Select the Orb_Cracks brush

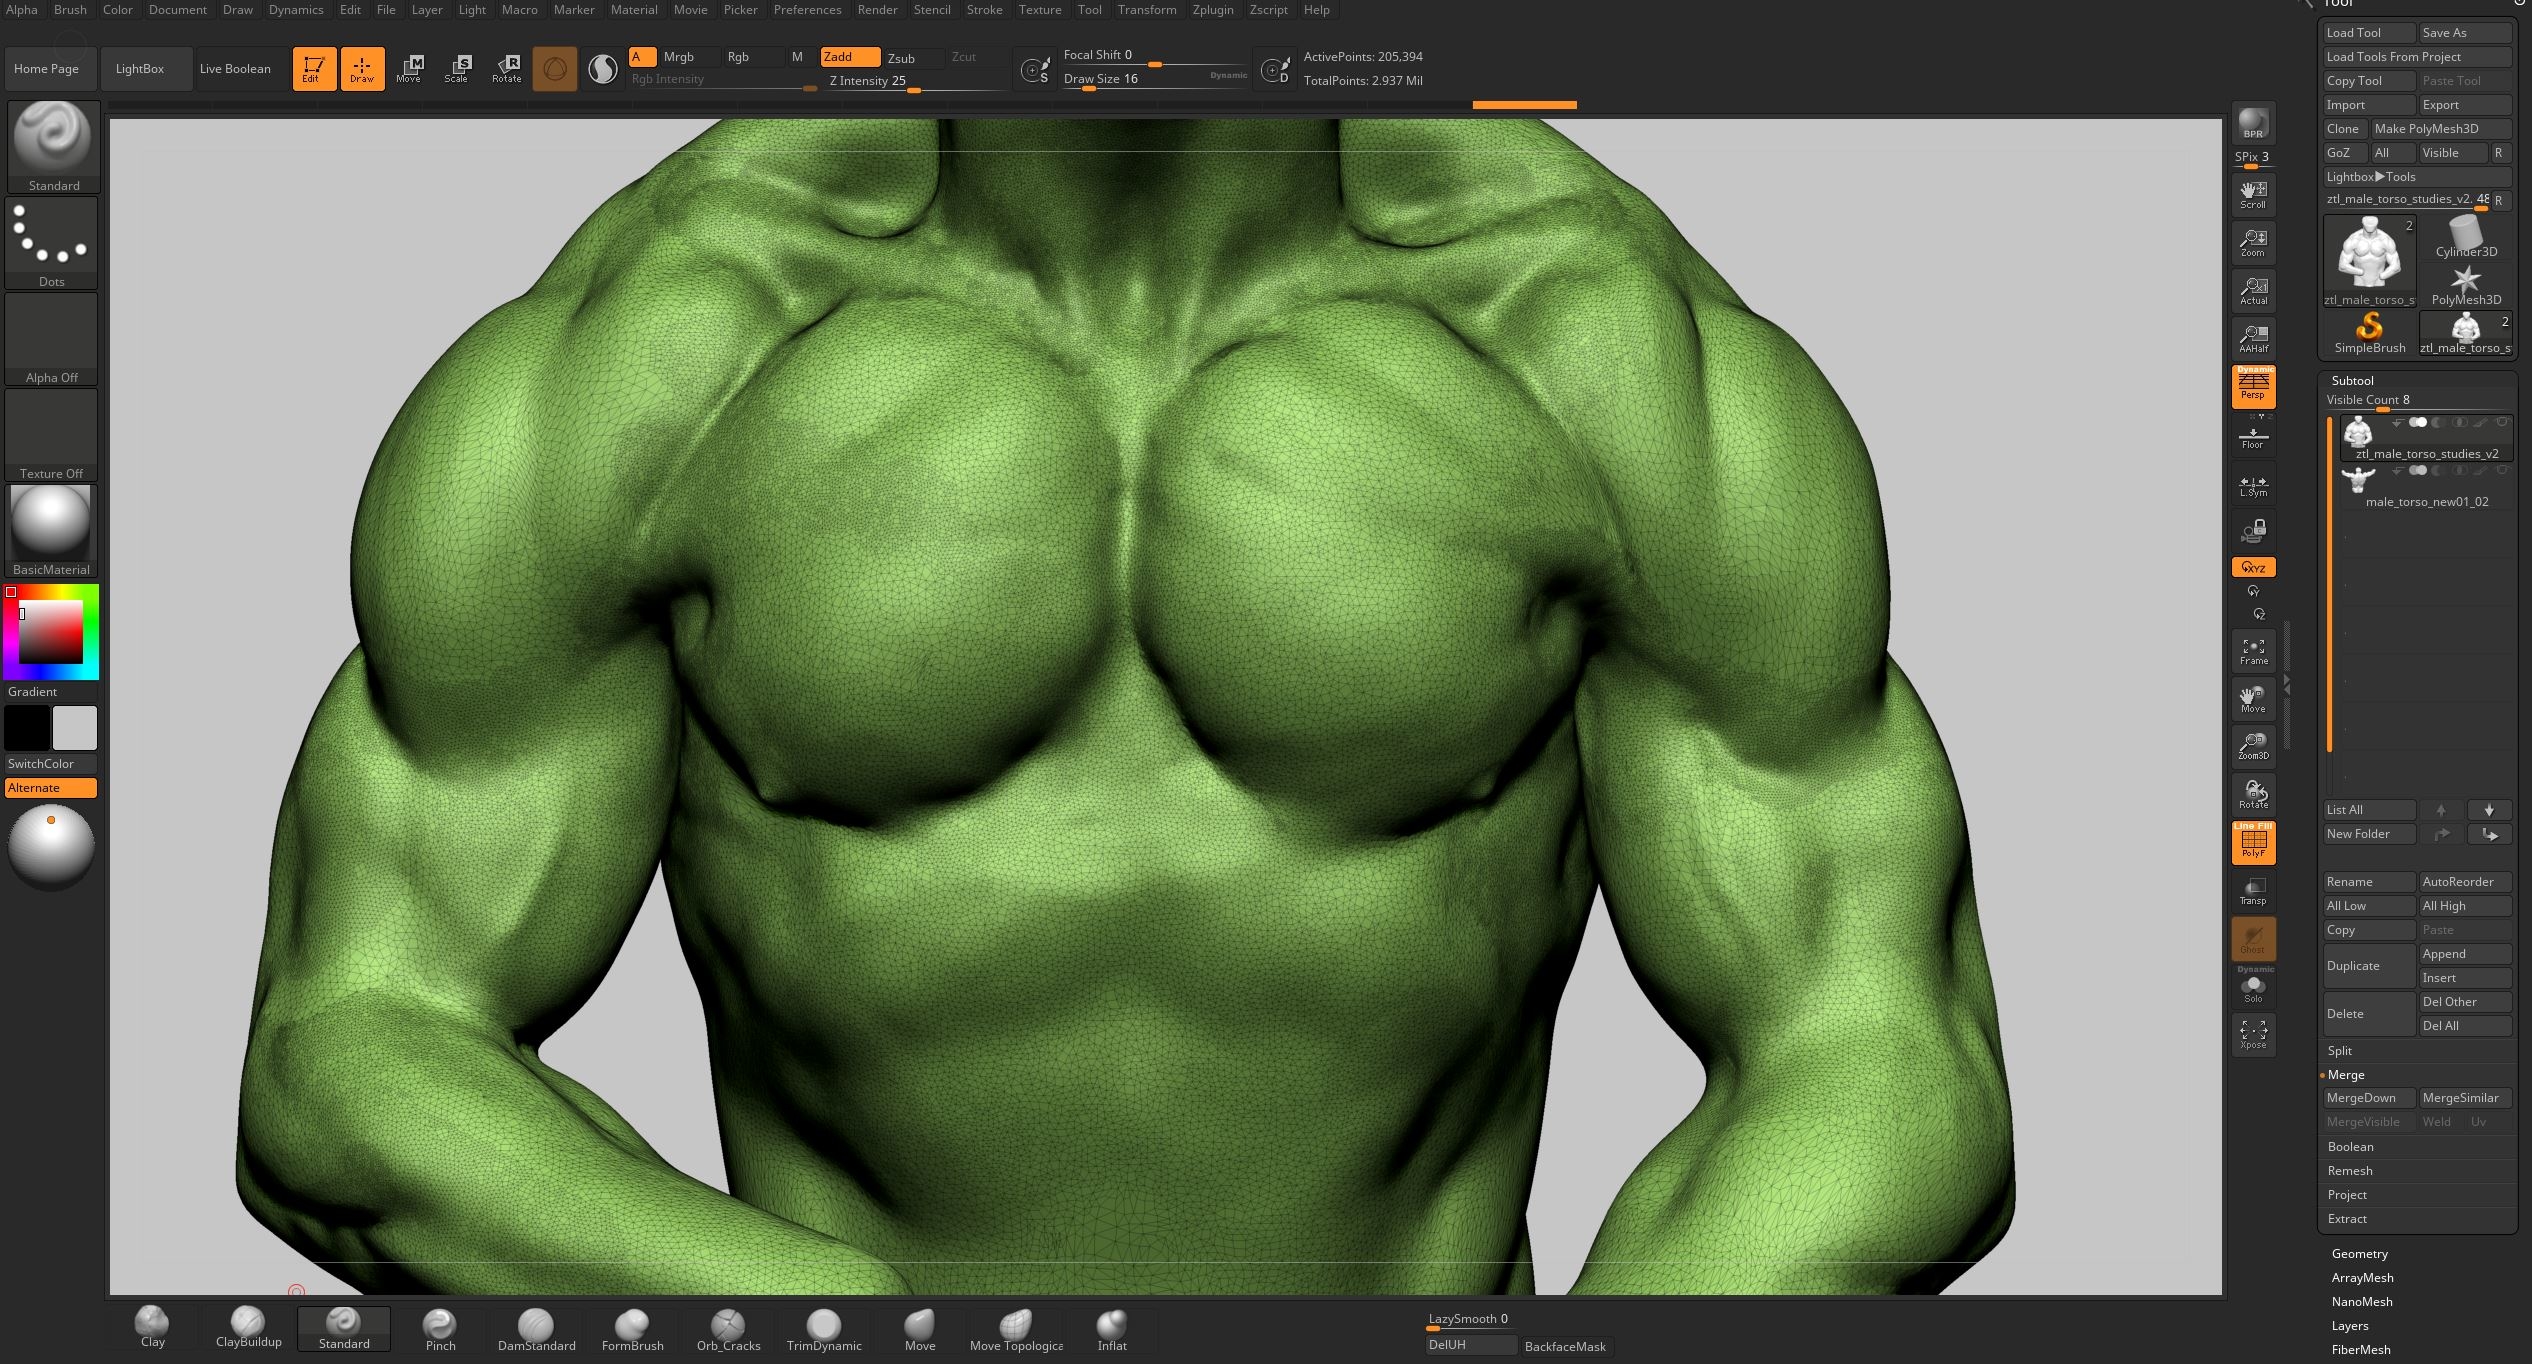(728, 1329)
